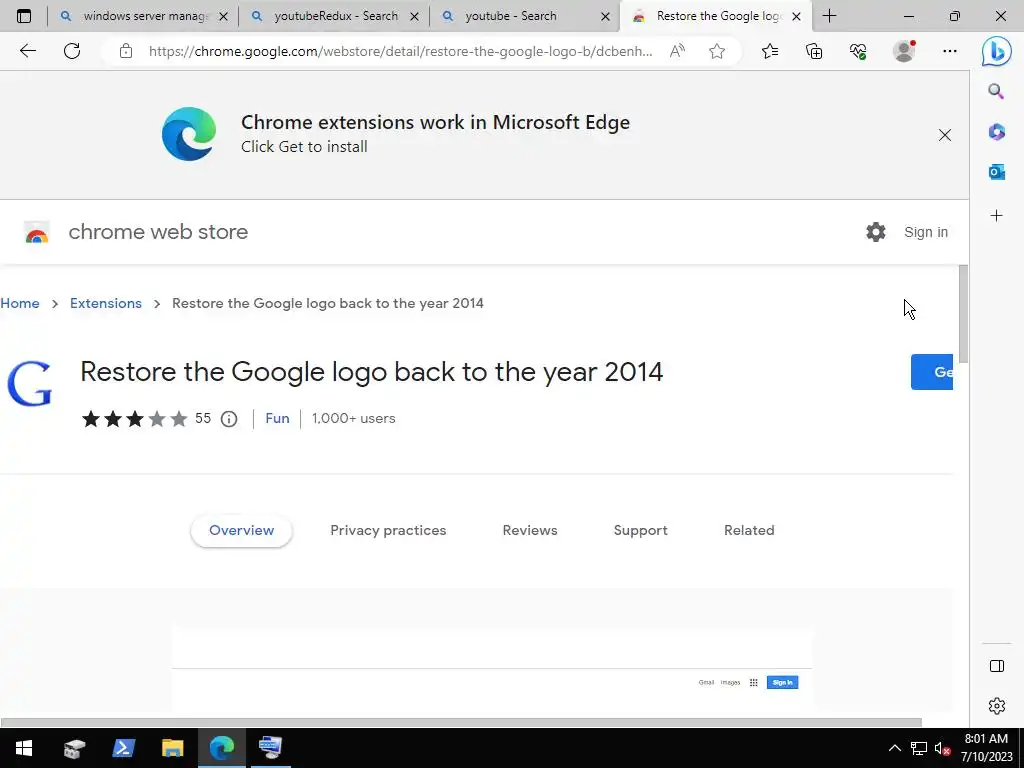Show hidden system tray icons chevron

click(895, 748)
